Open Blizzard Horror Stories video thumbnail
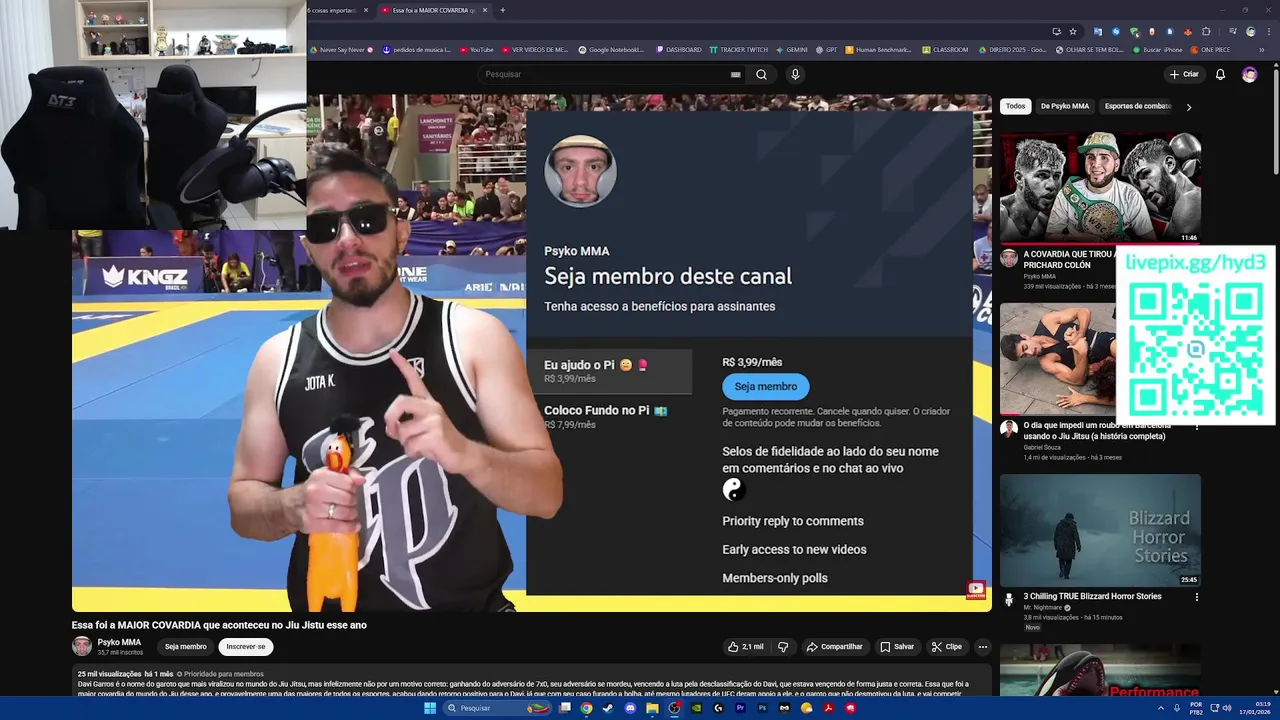 click(1100, 530)
